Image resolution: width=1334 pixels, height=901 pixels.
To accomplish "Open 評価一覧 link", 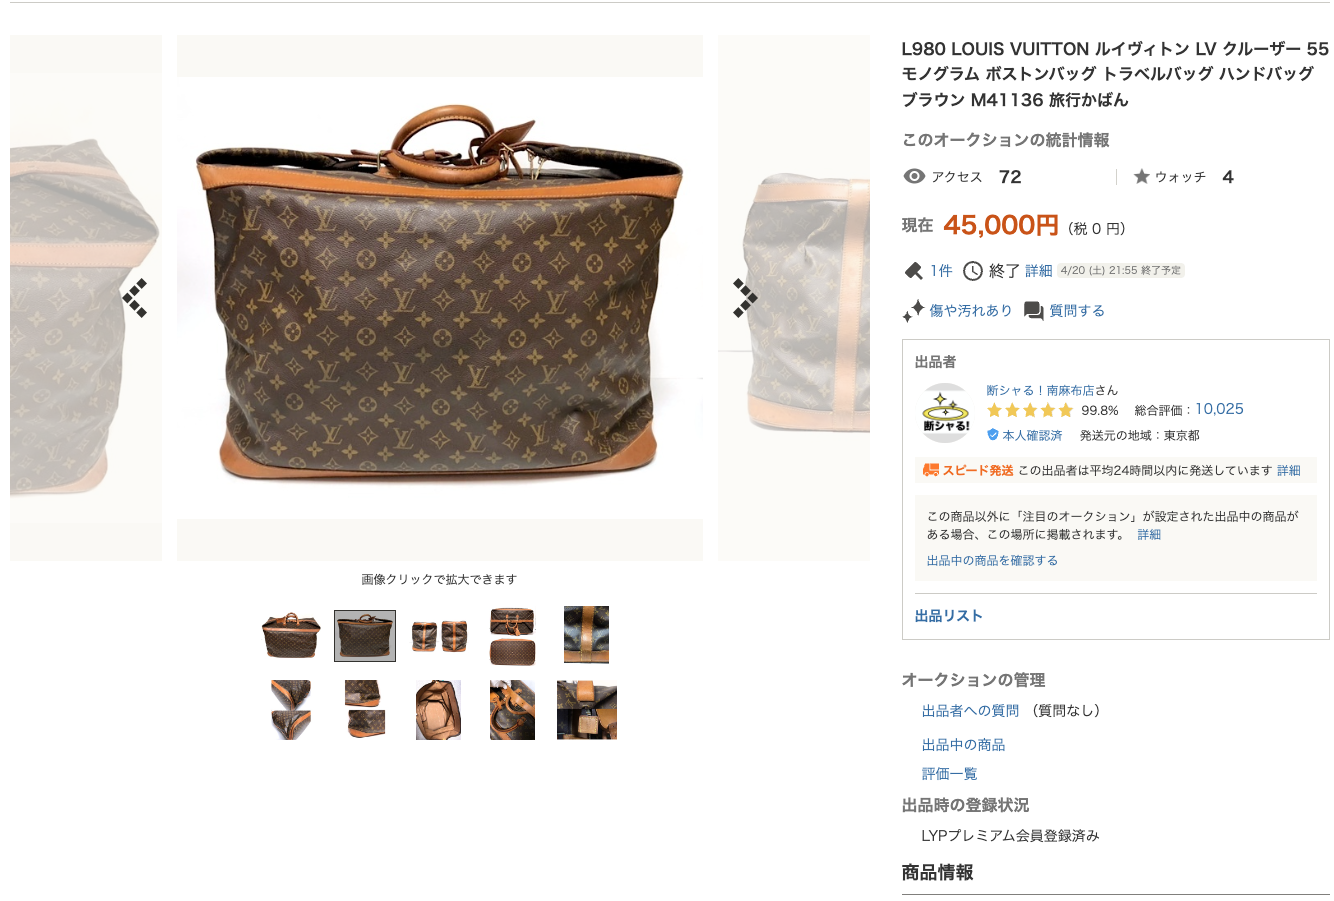I will point(949,774).
